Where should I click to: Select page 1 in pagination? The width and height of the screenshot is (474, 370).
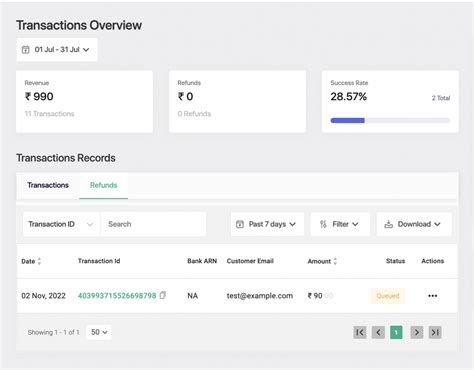[396, 332]
